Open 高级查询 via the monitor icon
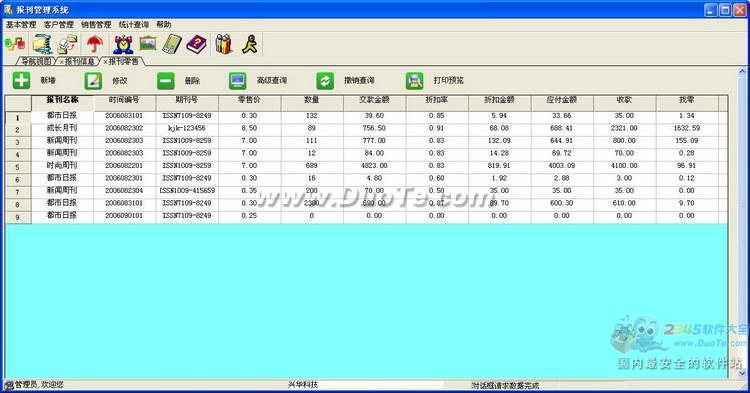Viewport: 750px width, 393px height. pos(238,81)
